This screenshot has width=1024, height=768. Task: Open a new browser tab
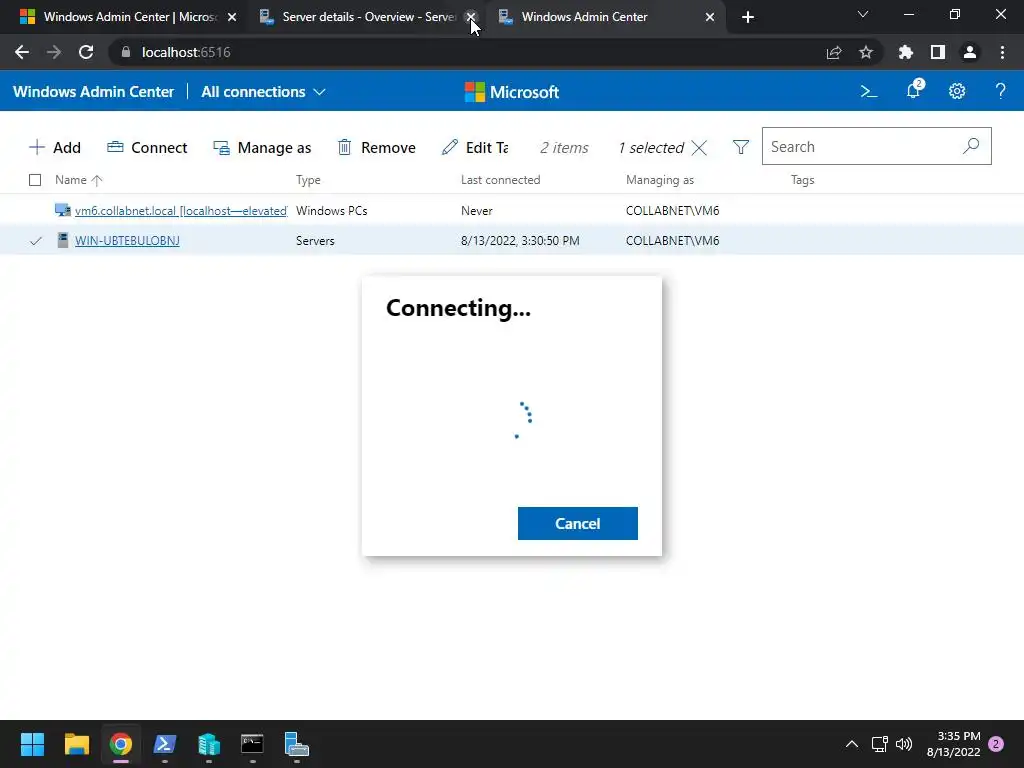coord(748,17)
